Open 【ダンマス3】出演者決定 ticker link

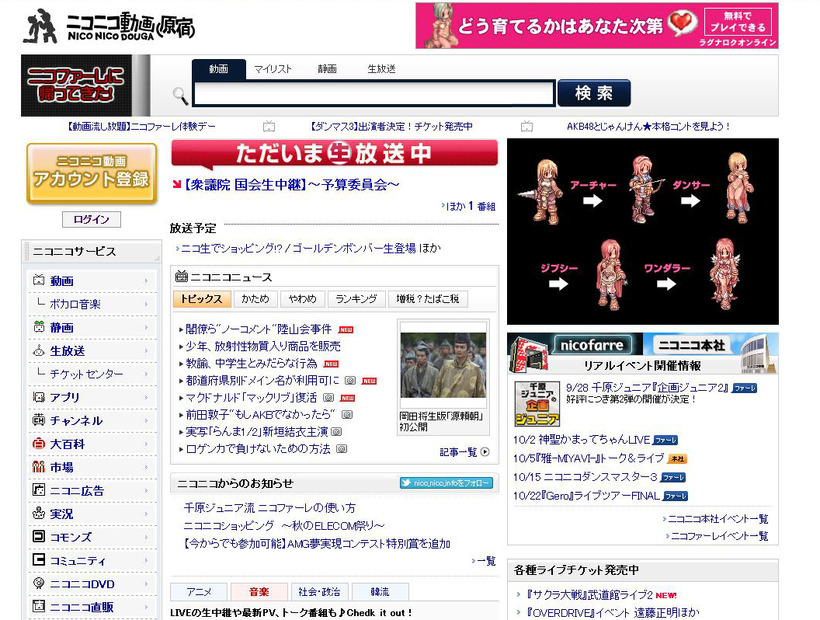(x=390, y=127)
